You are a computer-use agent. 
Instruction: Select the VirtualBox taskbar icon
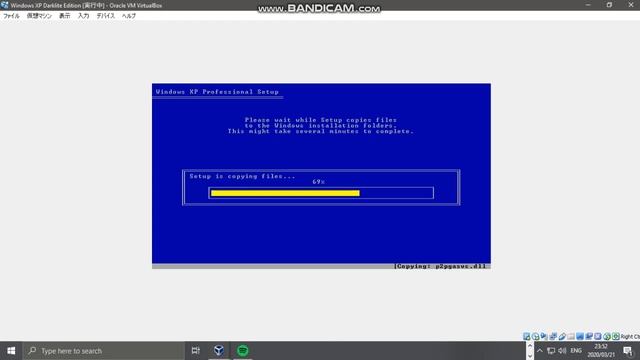pyautogui.click(x=219, y=351)
